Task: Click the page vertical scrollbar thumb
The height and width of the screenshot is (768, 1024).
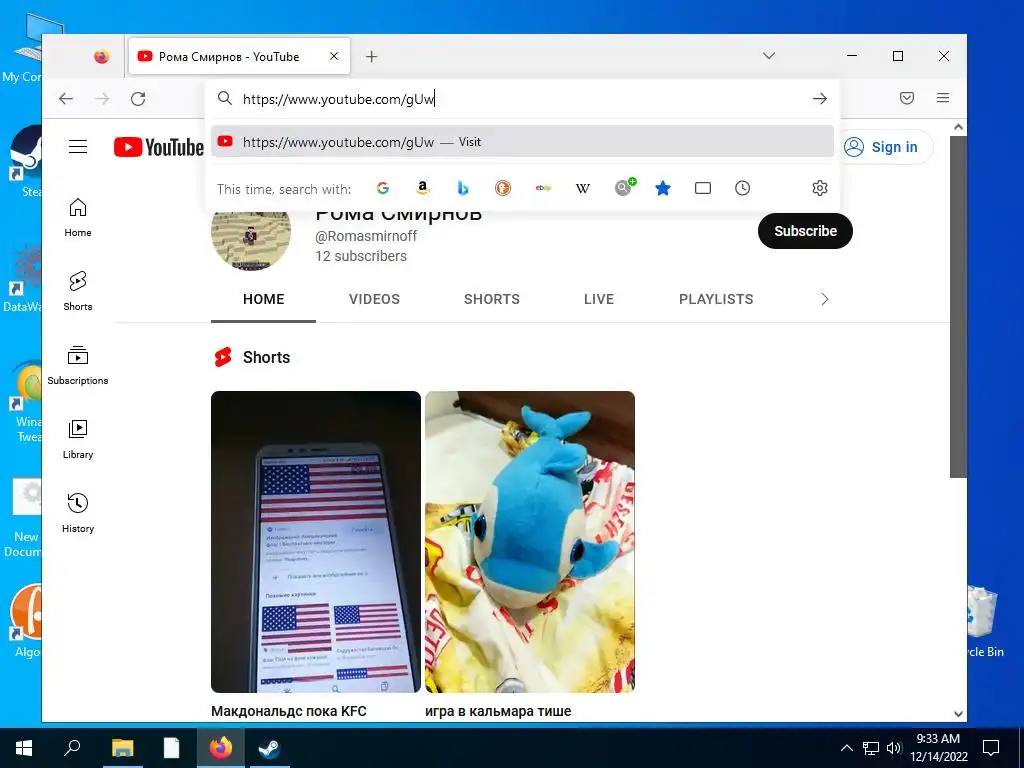Action: [958, 307]
